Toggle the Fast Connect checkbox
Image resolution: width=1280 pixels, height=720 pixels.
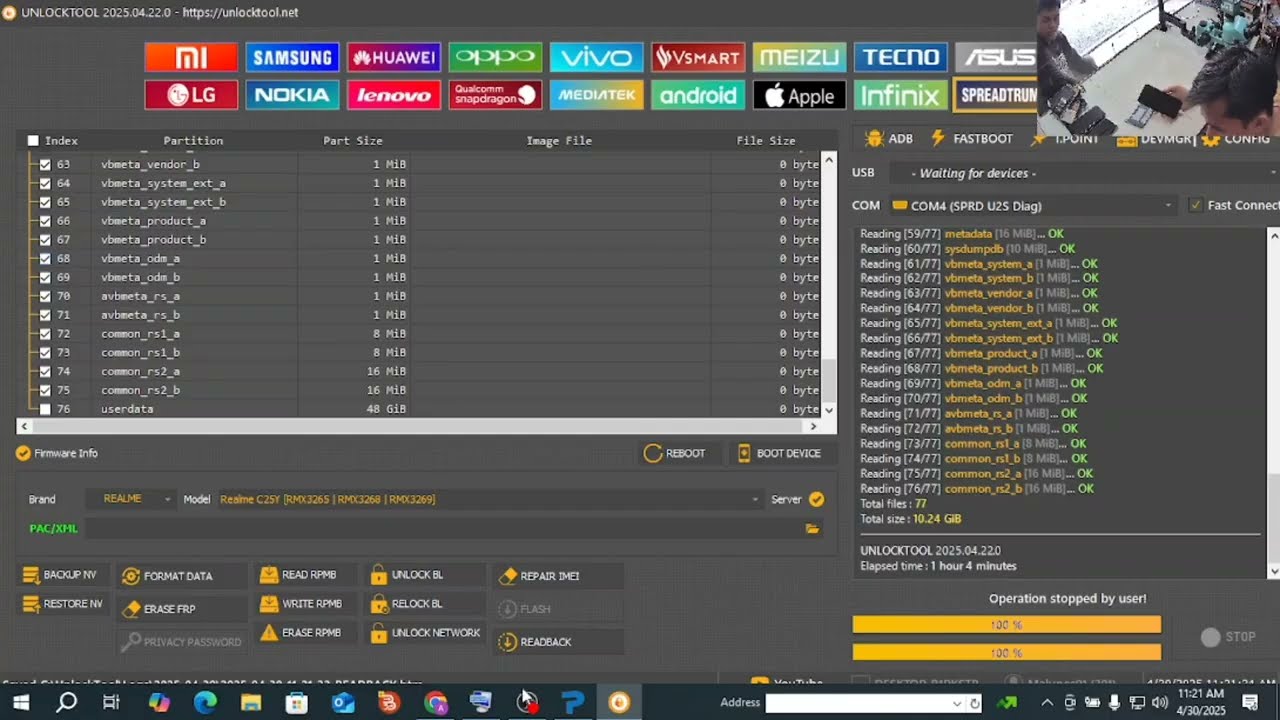pyautogui.click(x=1195, y=205)
